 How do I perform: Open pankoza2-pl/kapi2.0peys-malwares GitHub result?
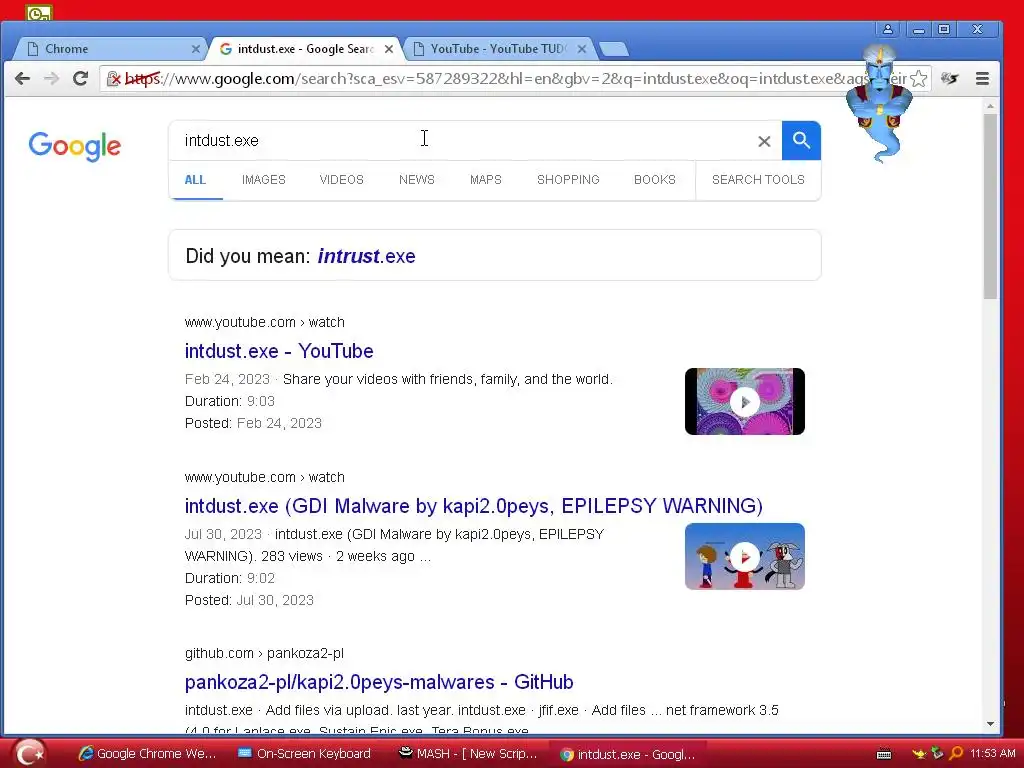(x=379, y=682)
